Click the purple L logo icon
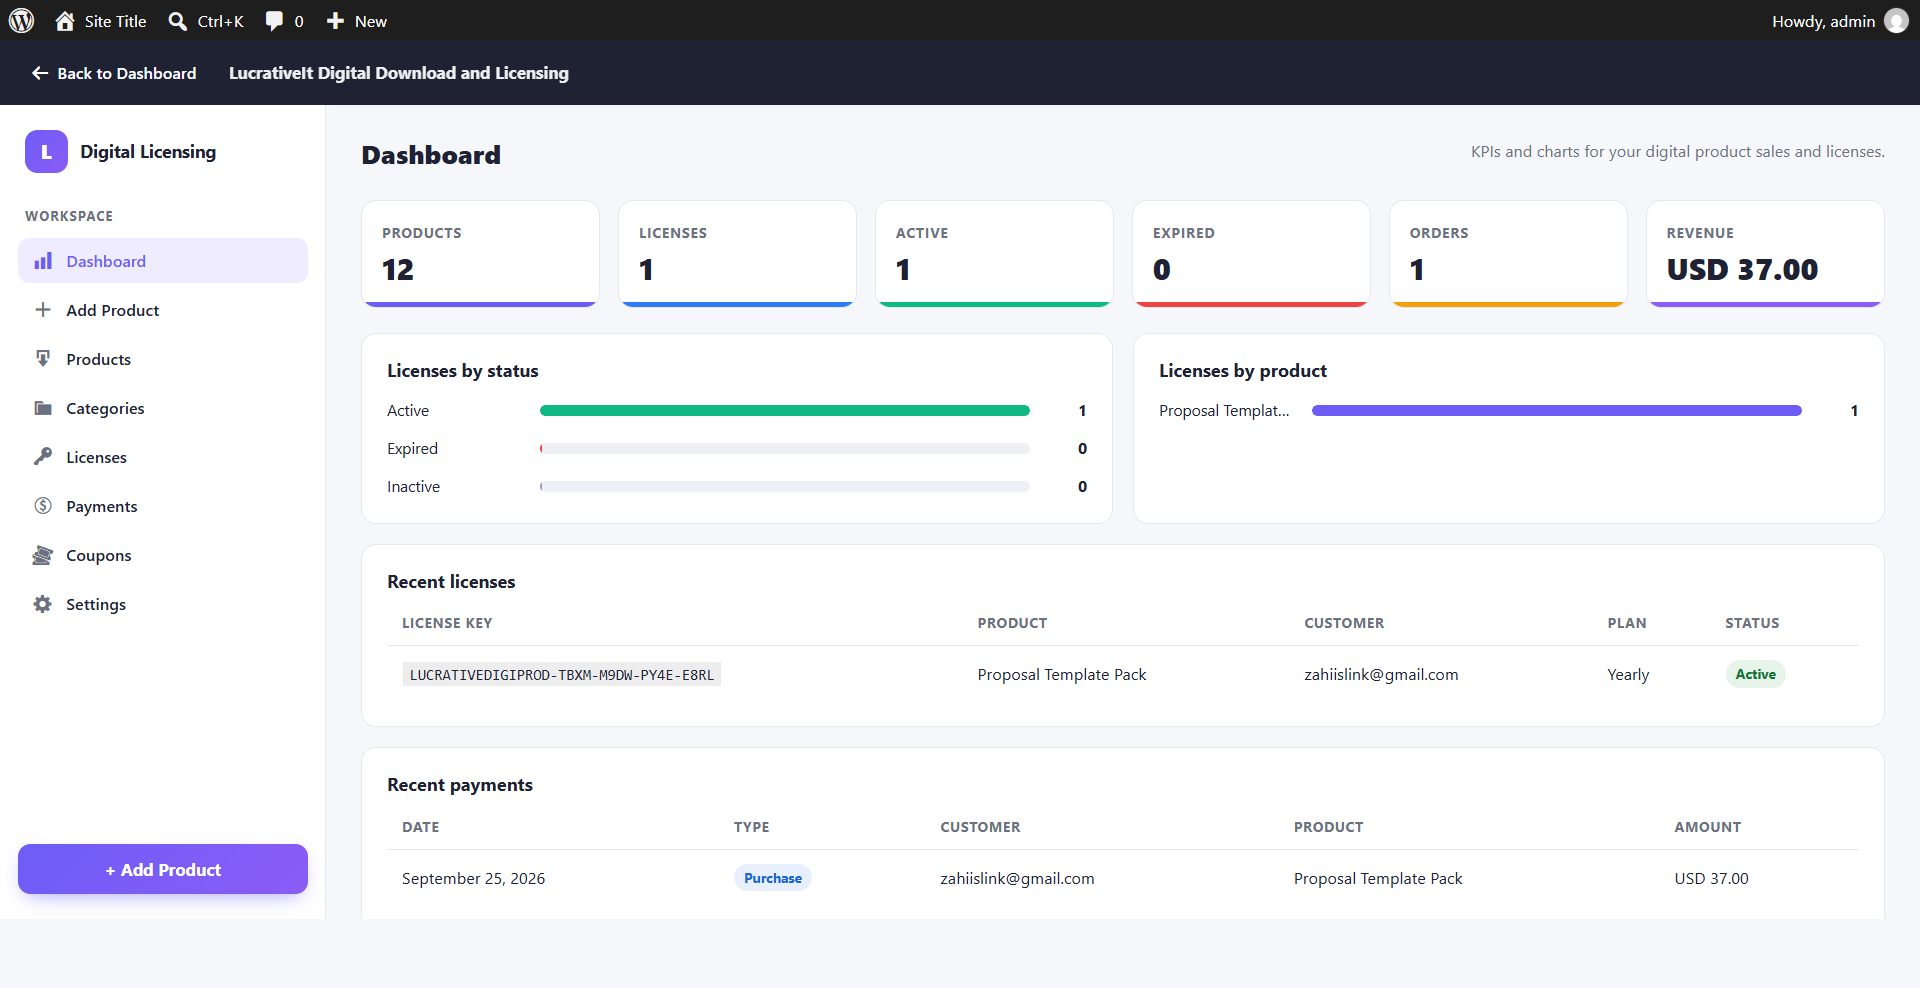Image resolution: width=1920 pixels, height=988 pixels. coord(46,152)
